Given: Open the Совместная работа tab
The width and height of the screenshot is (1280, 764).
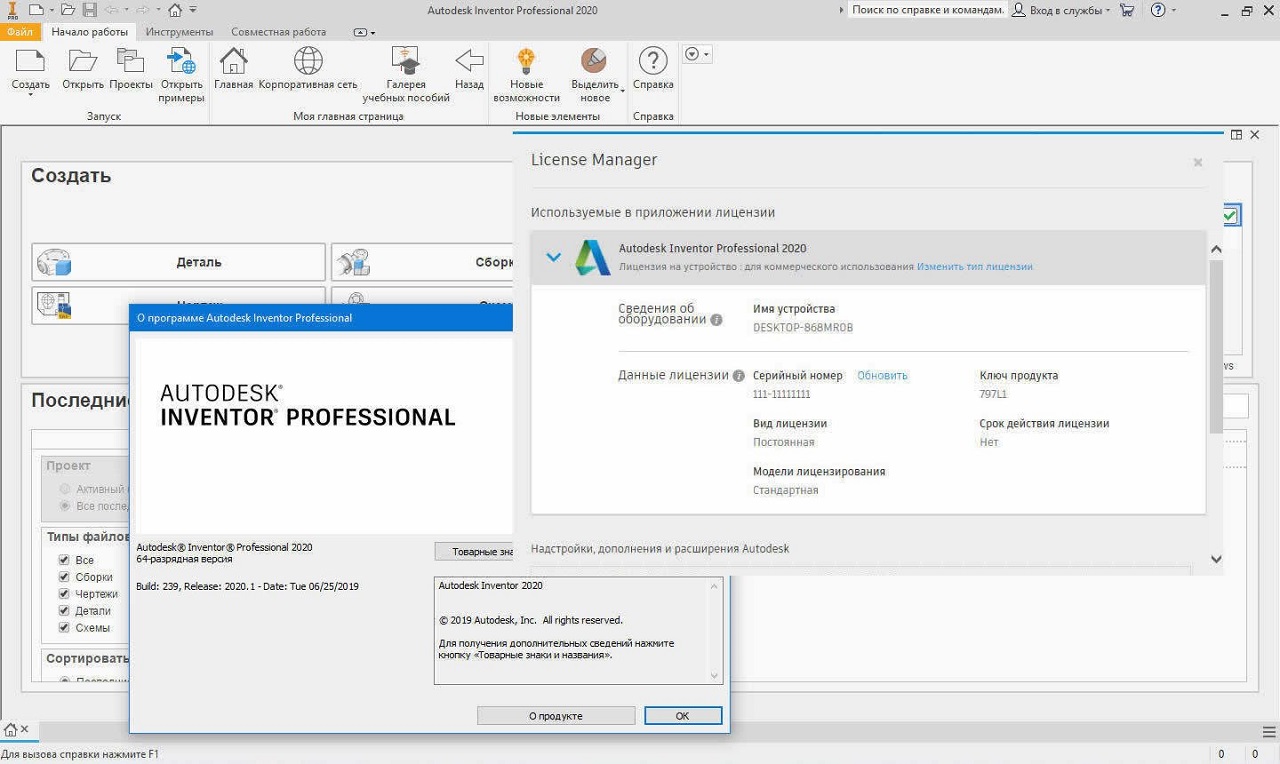Looking at the screenshot, I should pyautogui.click(x=278, y=32).
